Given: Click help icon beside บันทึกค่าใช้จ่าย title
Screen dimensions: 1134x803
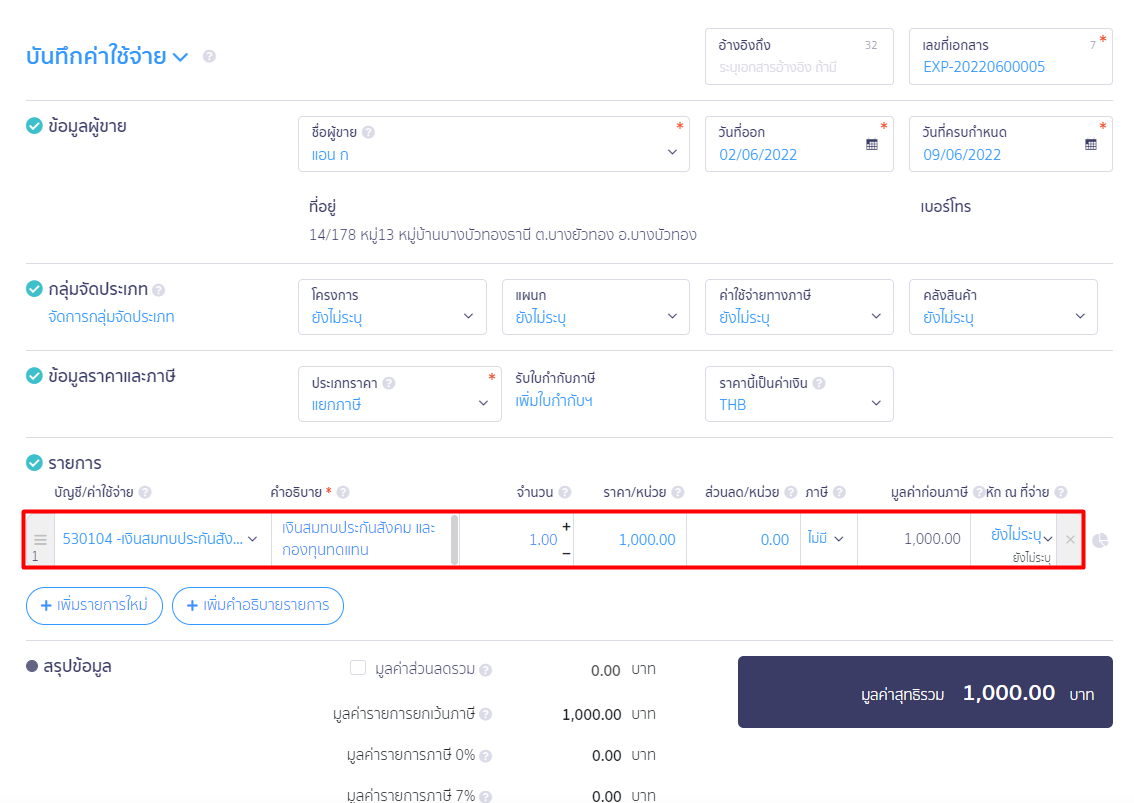Looking at the screenshot, I should click(x=209, y=56).
